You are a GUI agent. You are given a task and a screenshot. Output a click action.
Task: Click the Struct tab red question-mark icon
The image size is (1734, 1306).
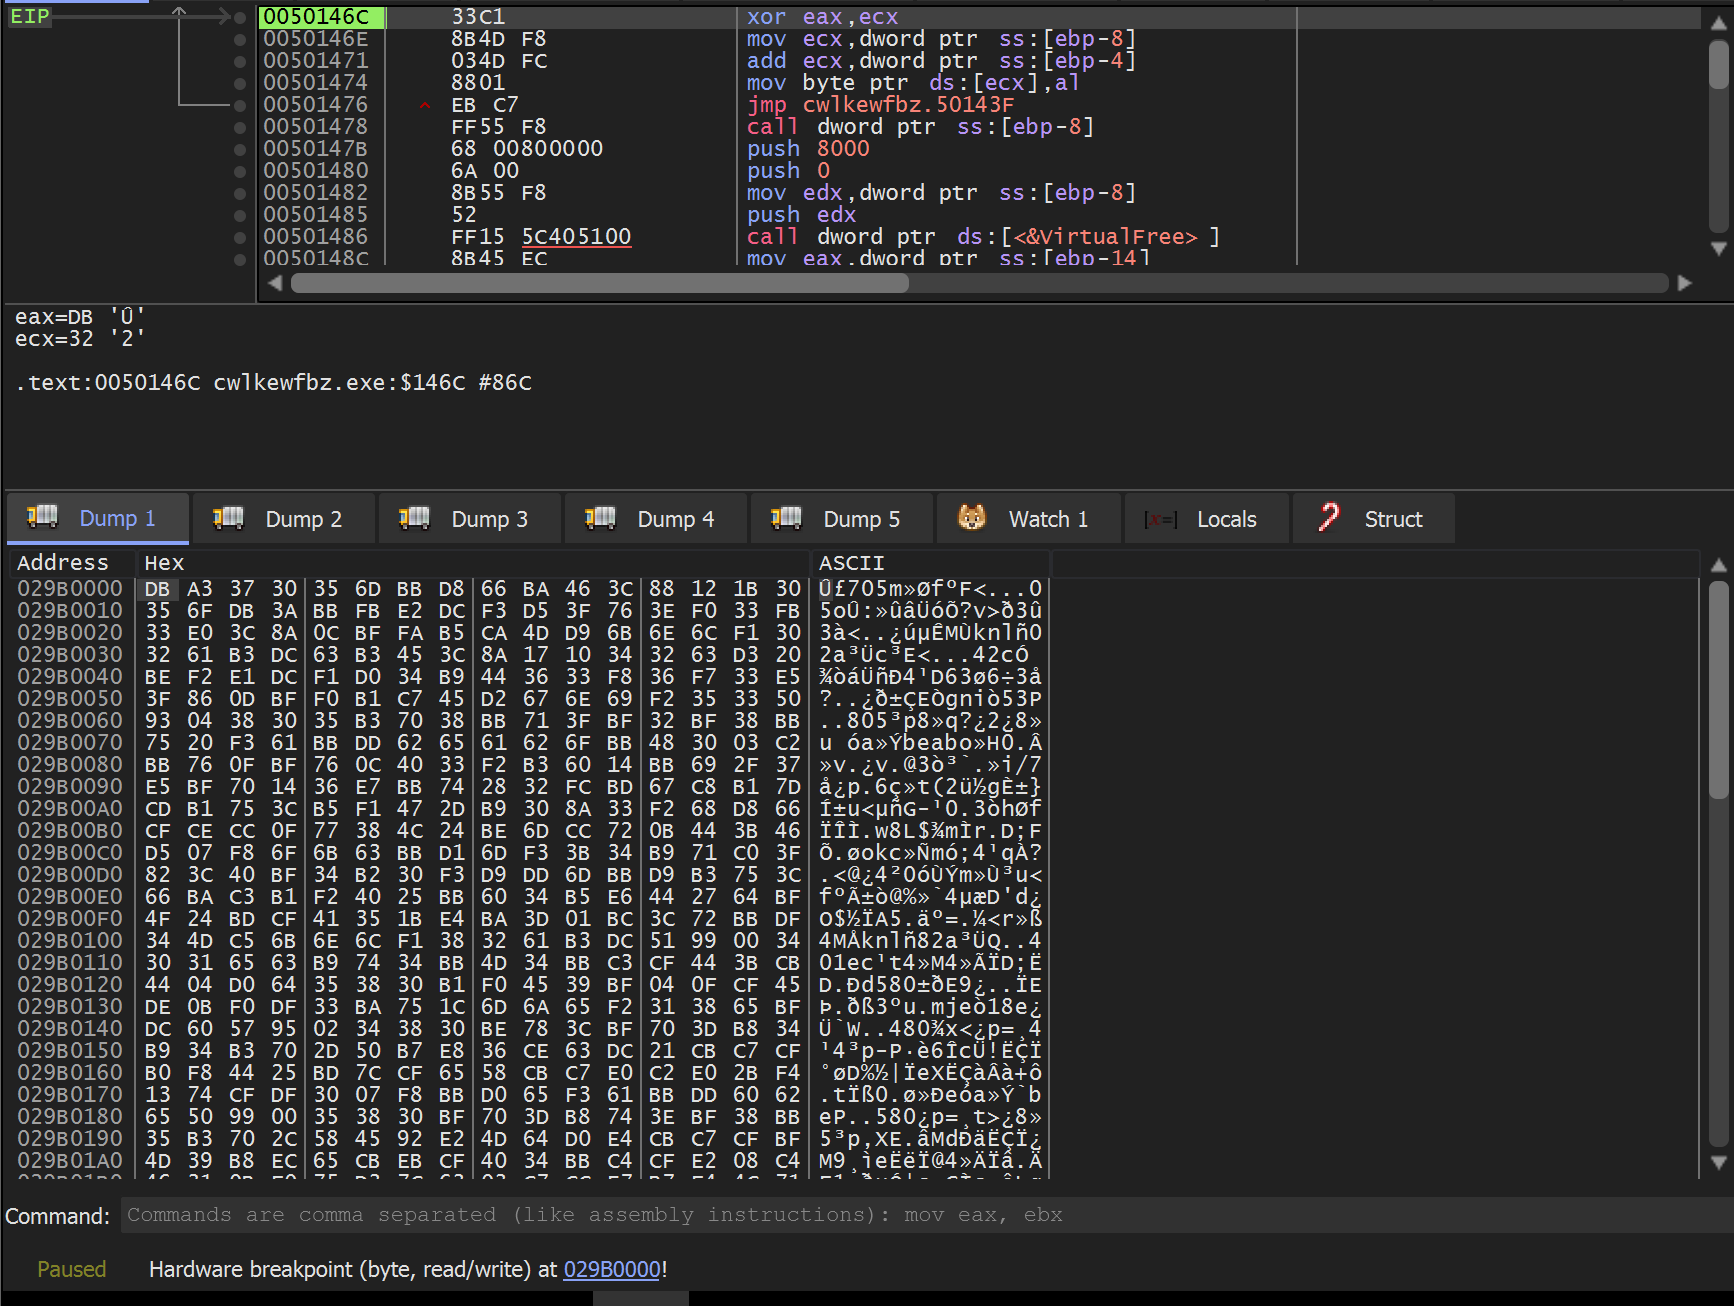pos(1329,518)
